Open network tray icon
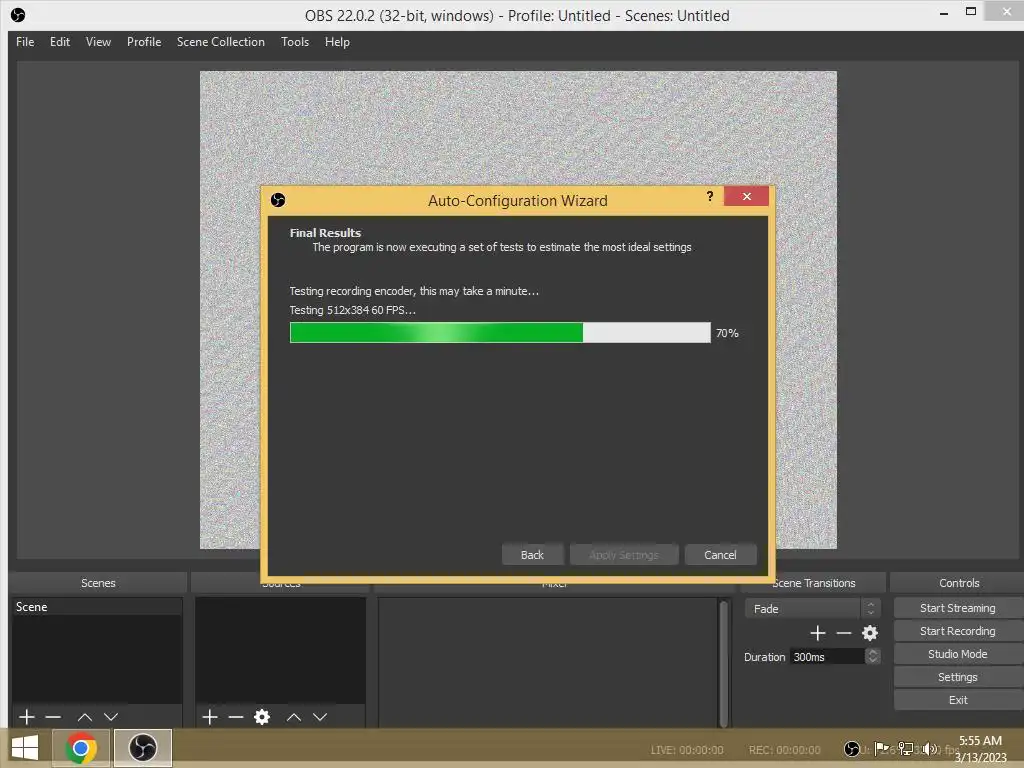1024x768 pixels. click(x=906, y=748)
